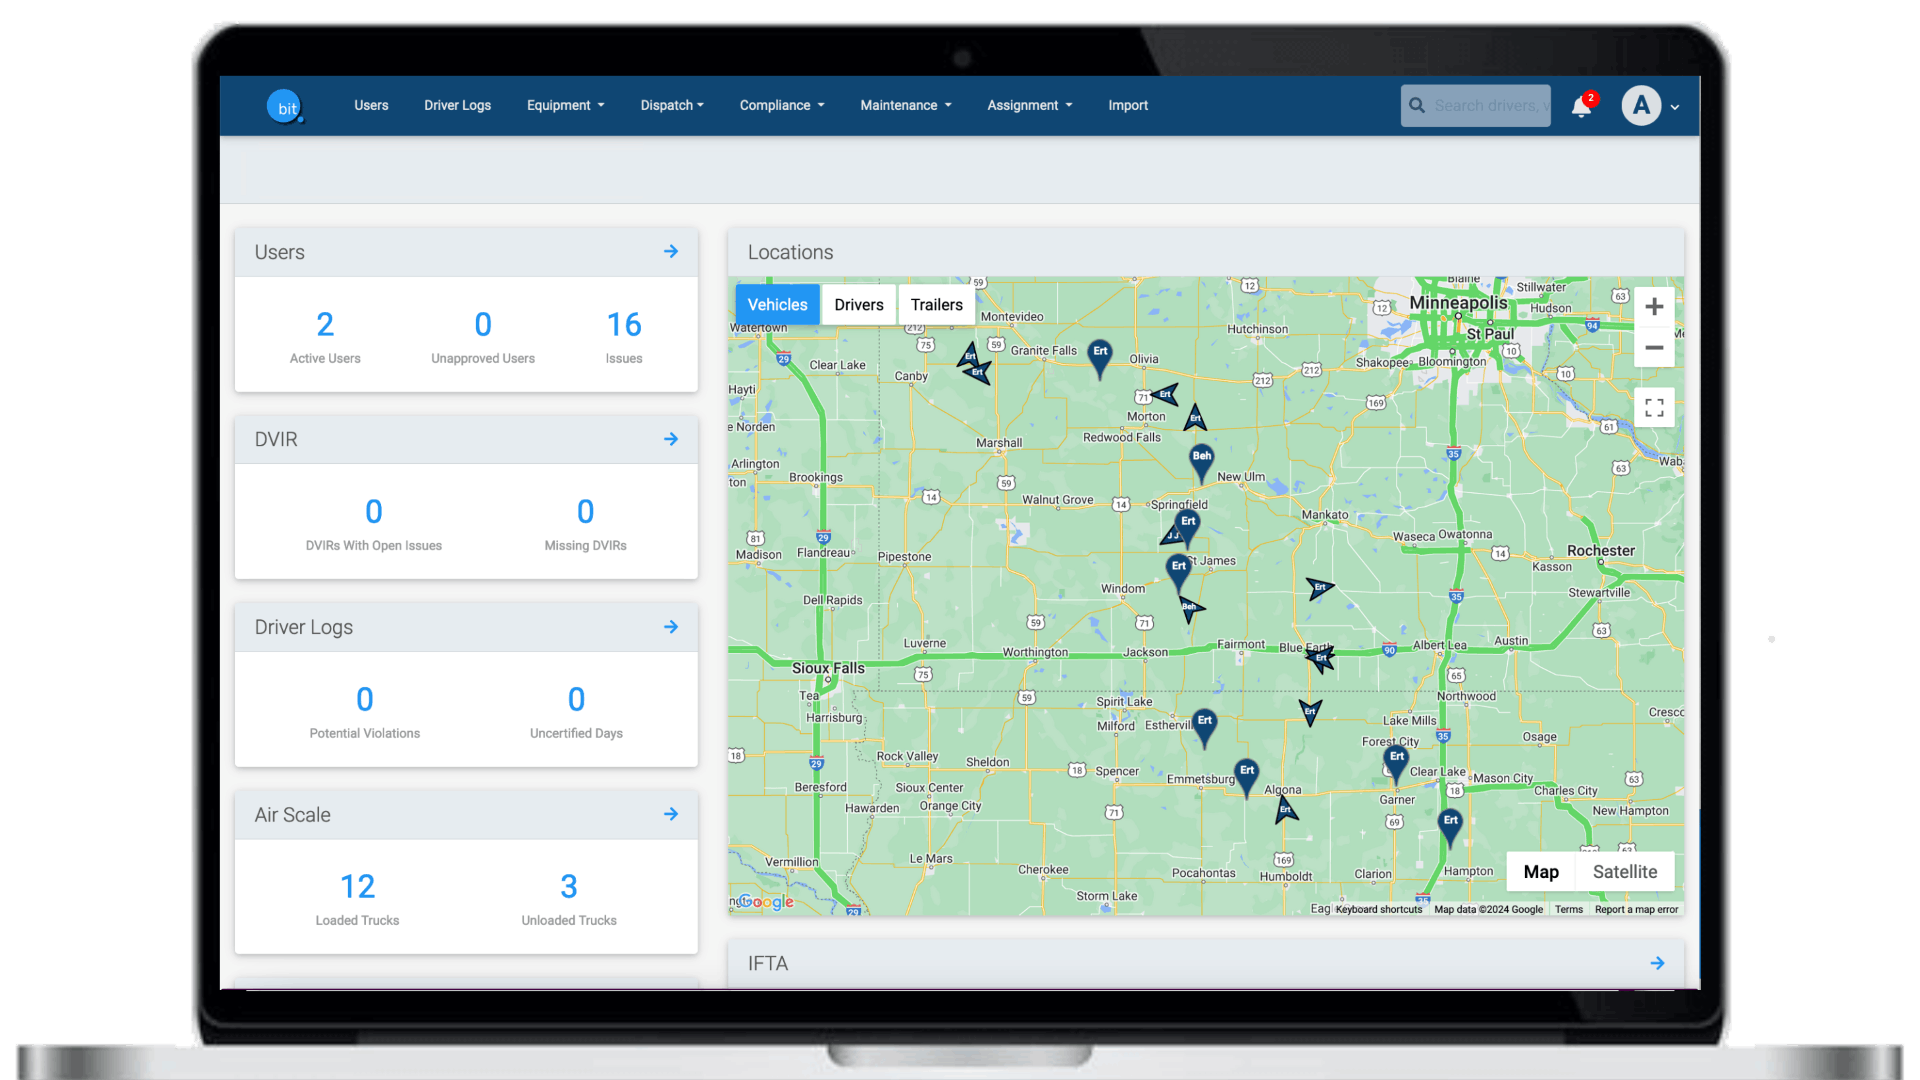Switch map to Drivers view
1920x1080 pixels.
click(x=858, y=305)
